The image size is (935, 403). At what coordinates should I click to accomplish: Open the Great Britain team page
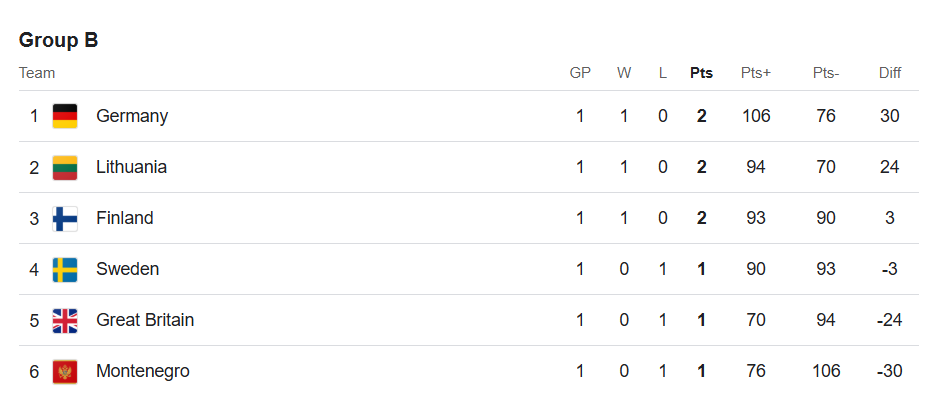click(x=145, y=320)
